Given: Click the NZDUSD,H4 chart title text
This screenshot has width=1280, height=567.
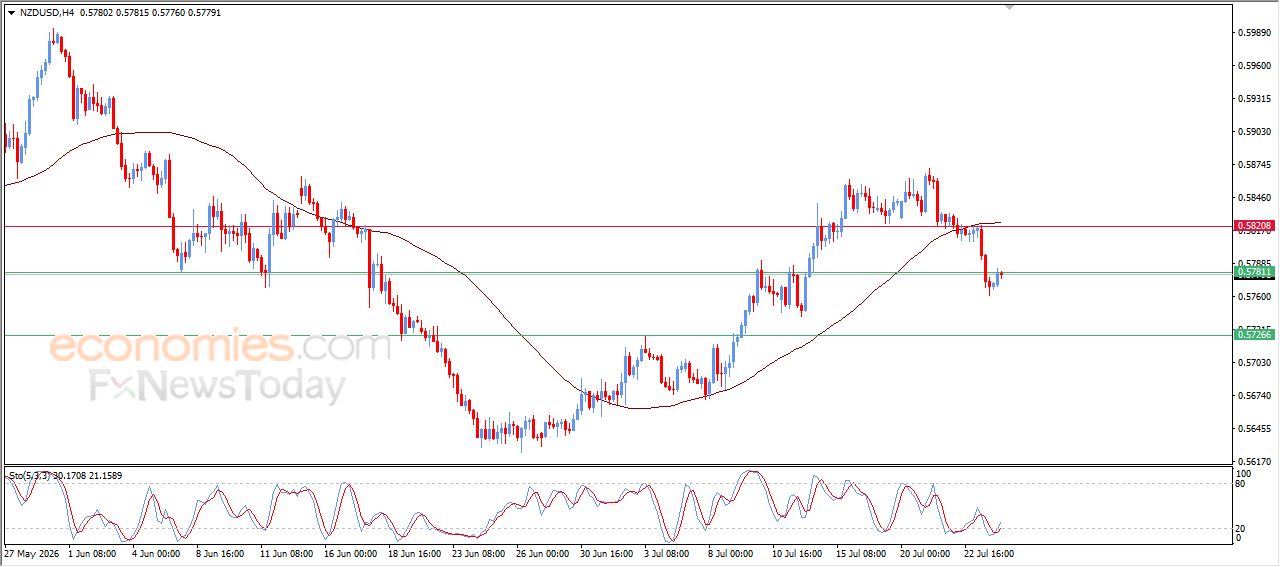Looking at the screenshot, I should click(46, 13).
